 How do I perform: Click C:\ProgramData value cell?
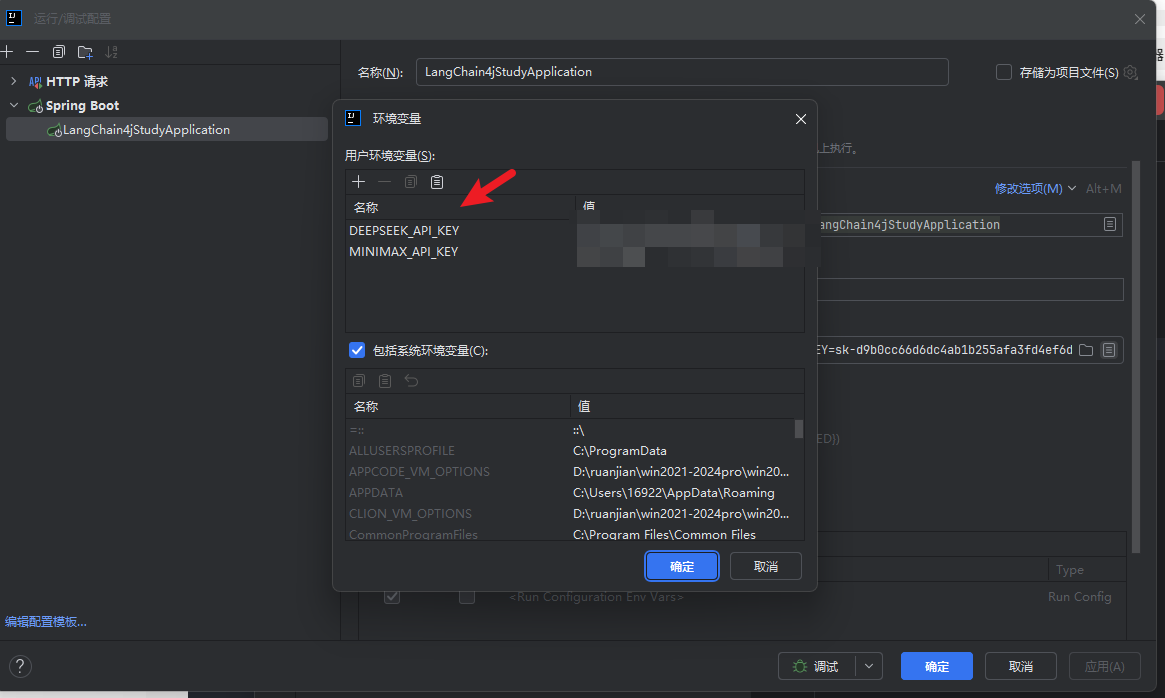click(x=620, y=450)
